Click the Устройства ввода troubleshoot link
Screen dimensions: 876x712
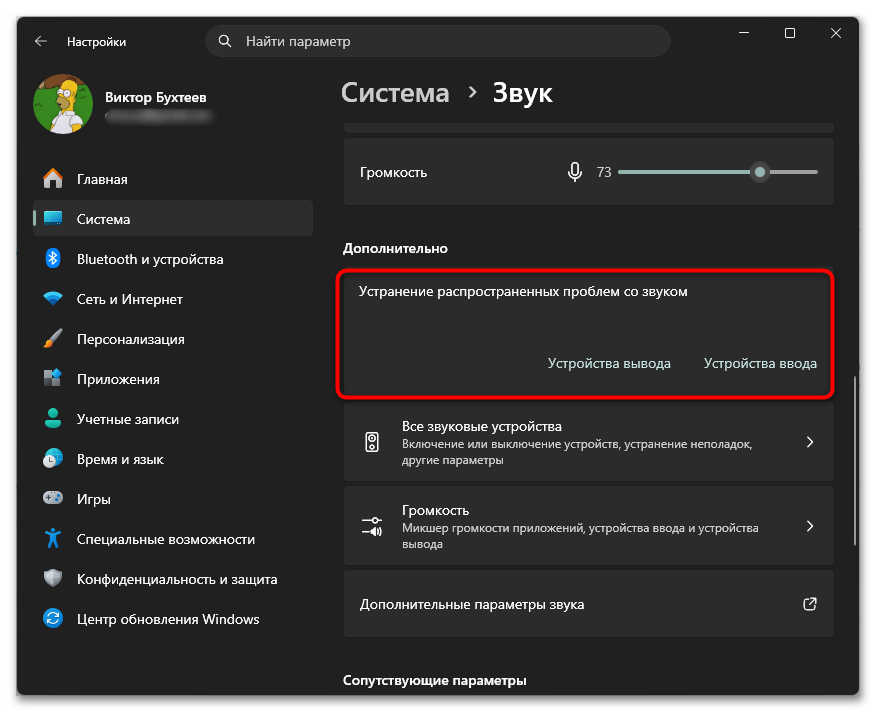[x=760, y=363]
